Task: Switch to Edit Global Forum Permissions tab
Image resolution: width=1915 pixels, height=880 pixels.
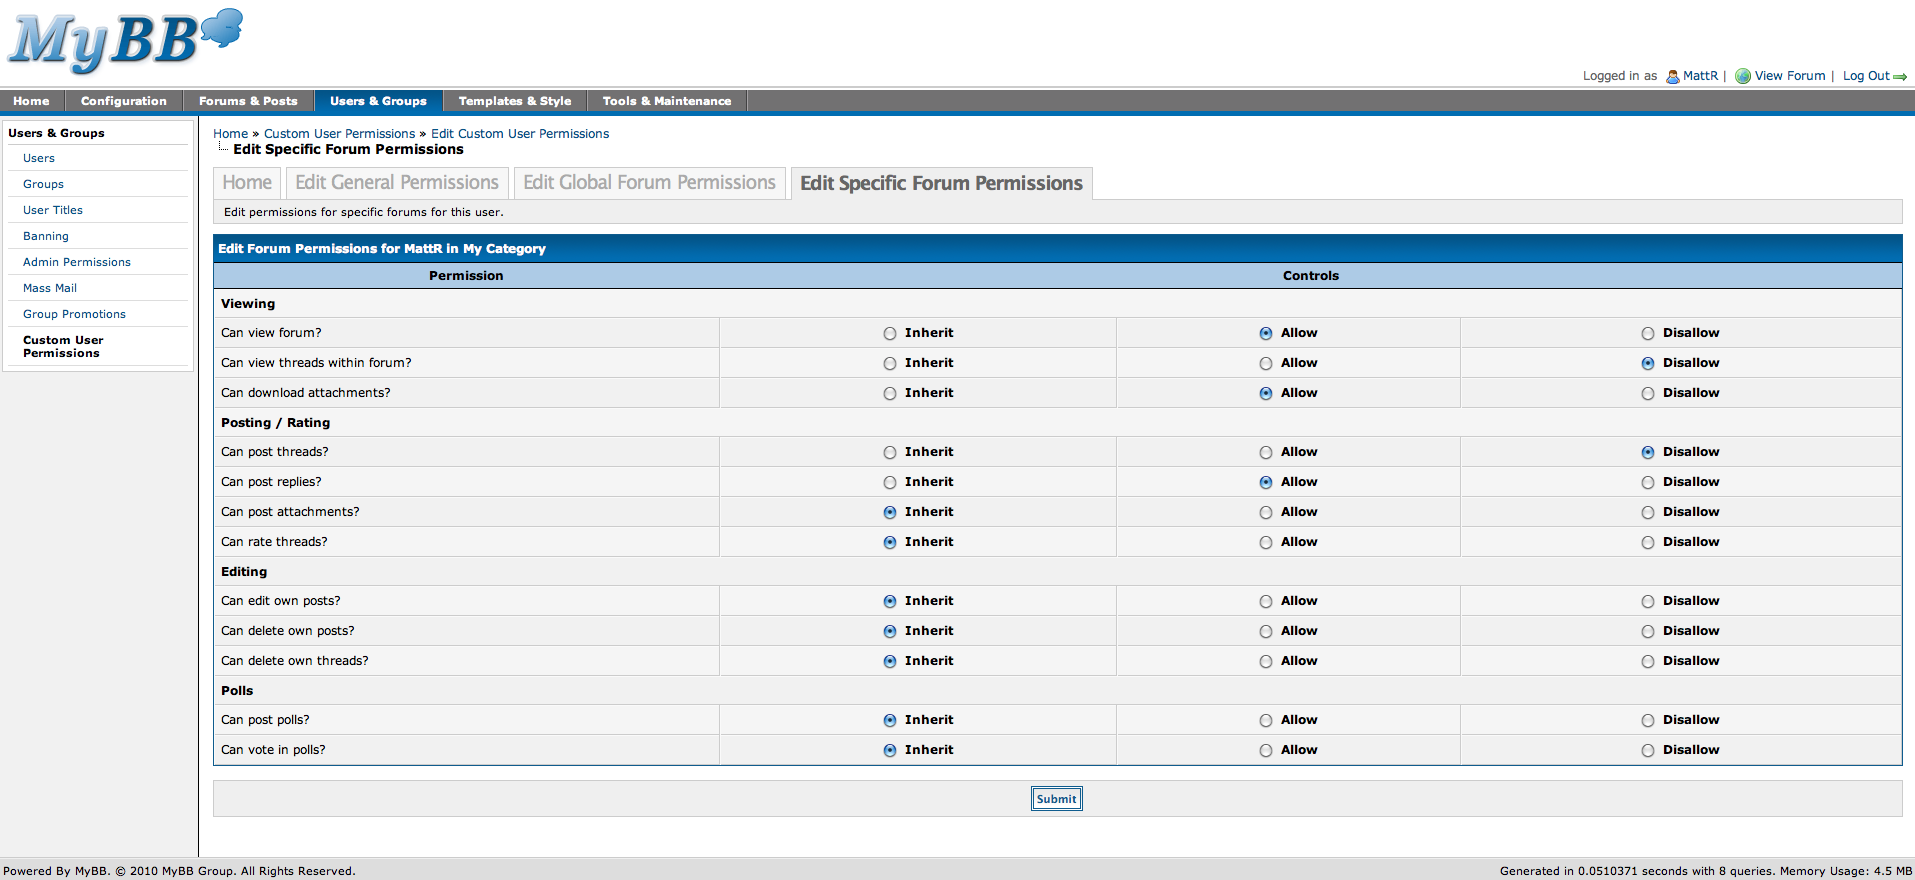Action: (649, 183)
